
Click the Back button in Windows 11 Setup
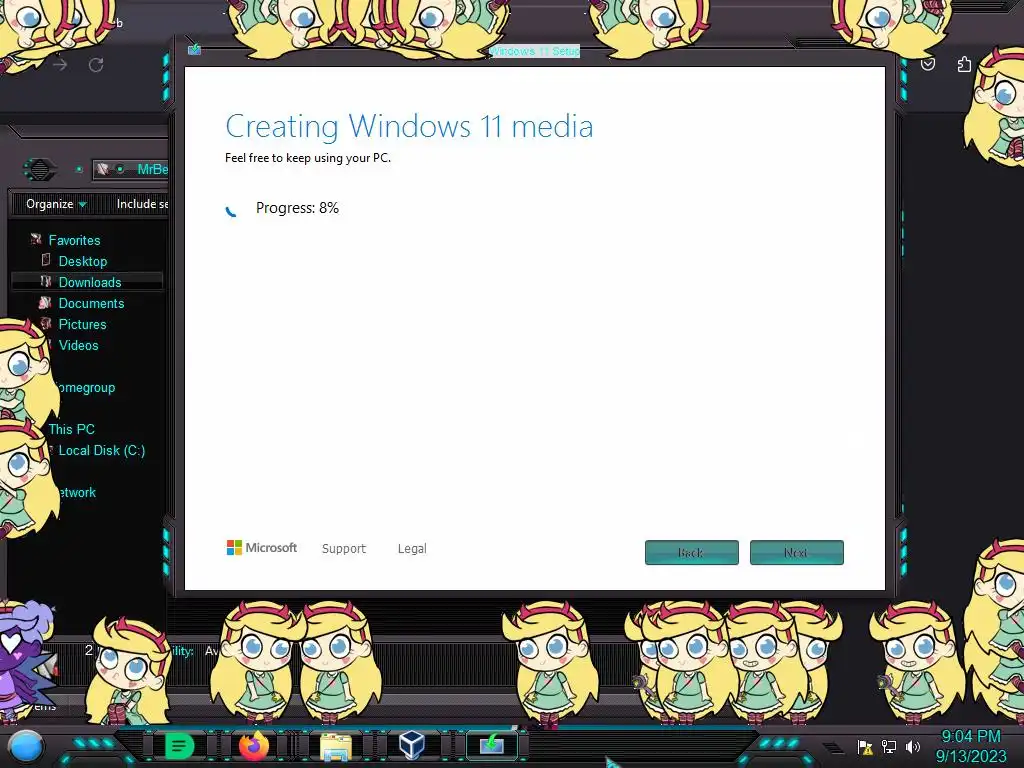[x=692, y=552]
